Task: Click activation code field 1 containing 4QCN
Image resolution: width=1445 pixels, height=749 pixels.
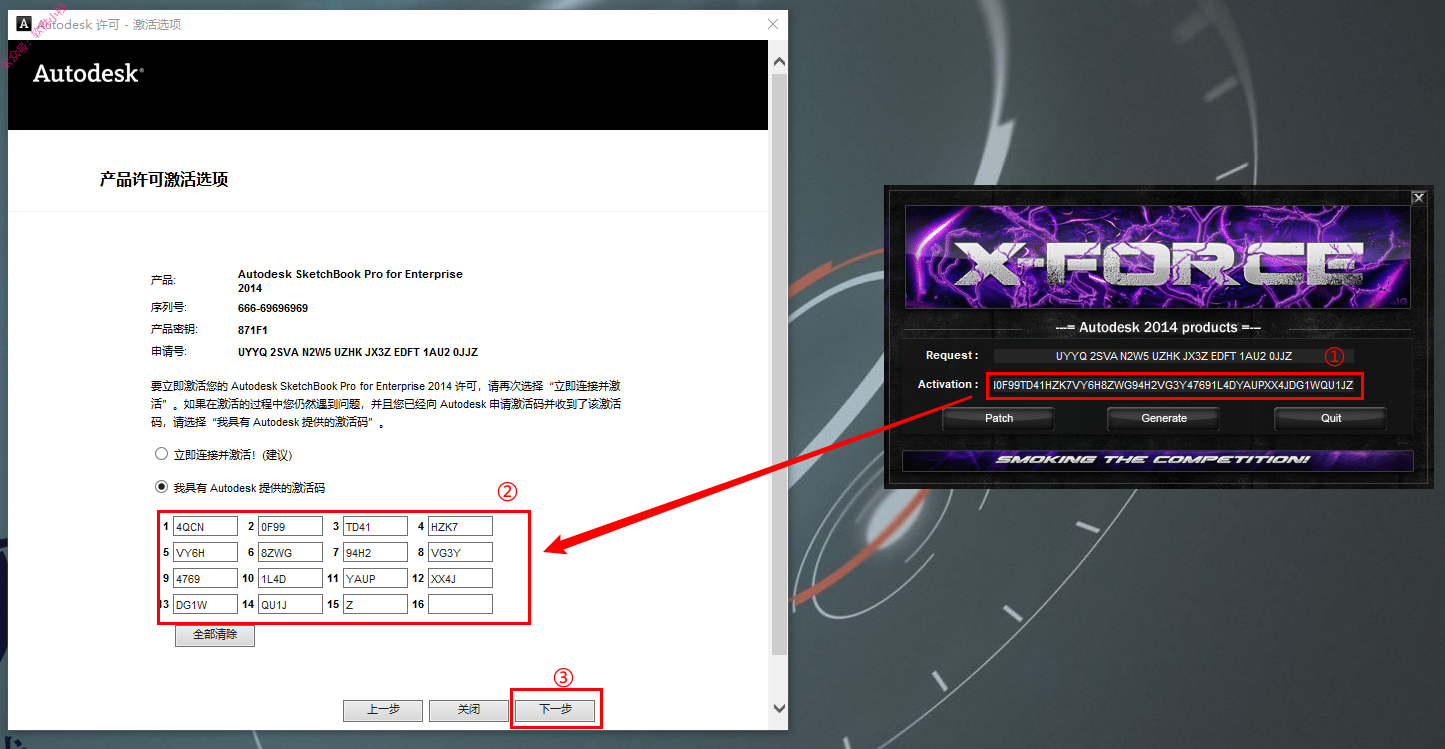Action: pyautogui.click(x=205, y=526)
